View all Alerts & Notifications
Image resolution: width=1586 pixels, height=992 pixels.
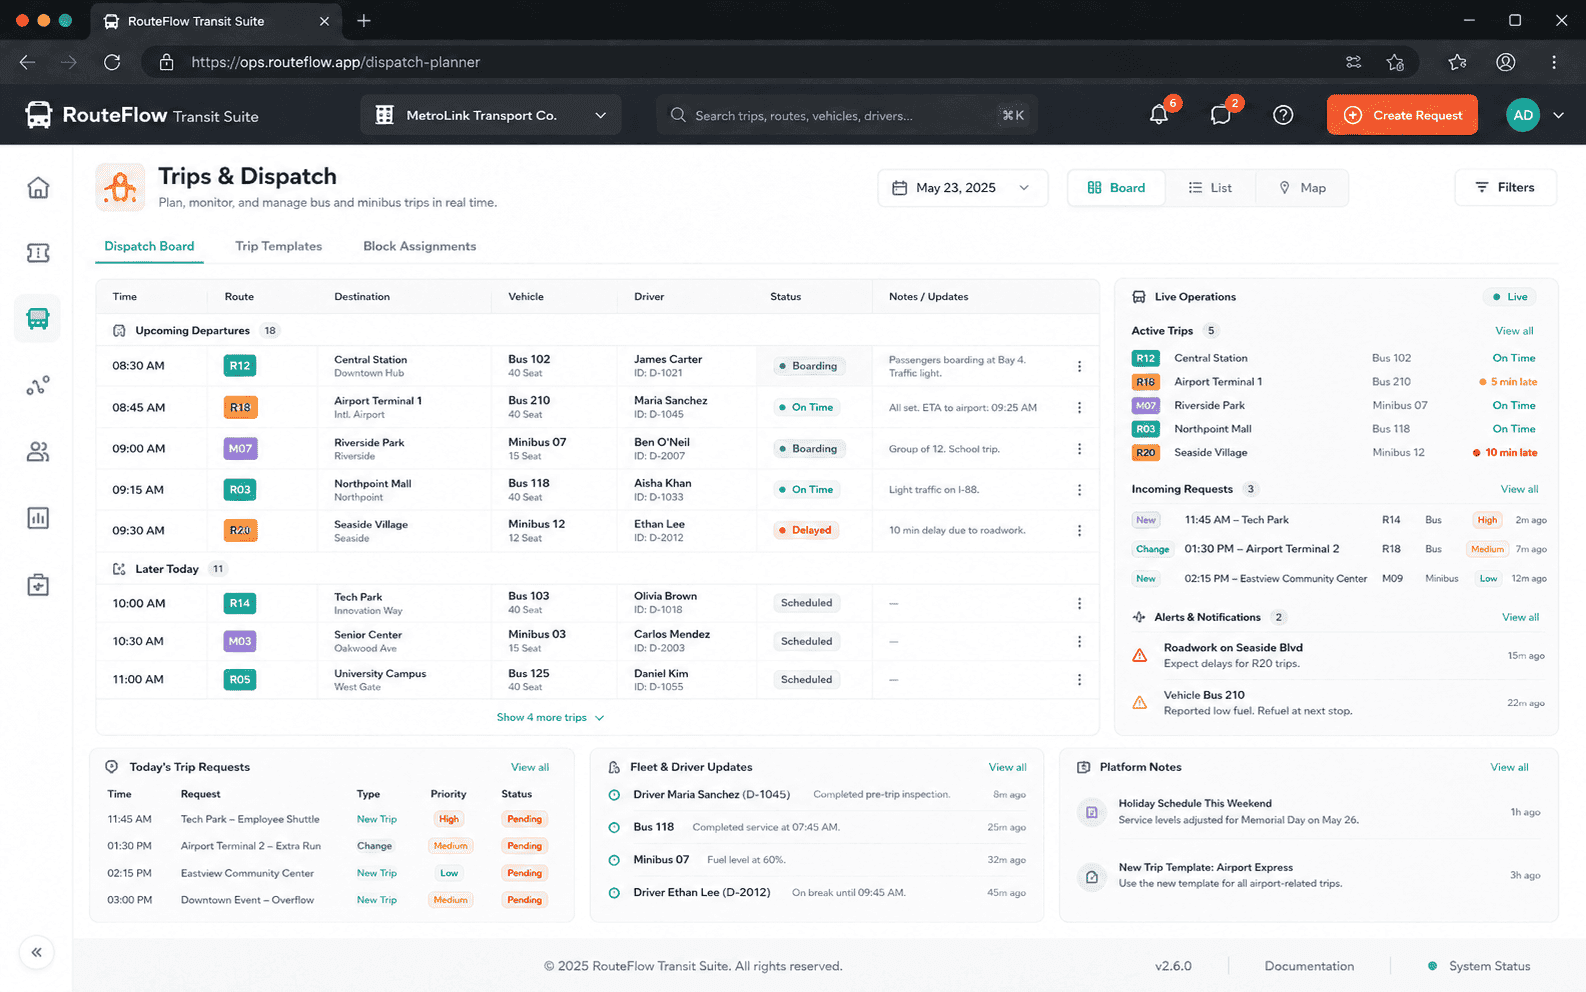1520,617
